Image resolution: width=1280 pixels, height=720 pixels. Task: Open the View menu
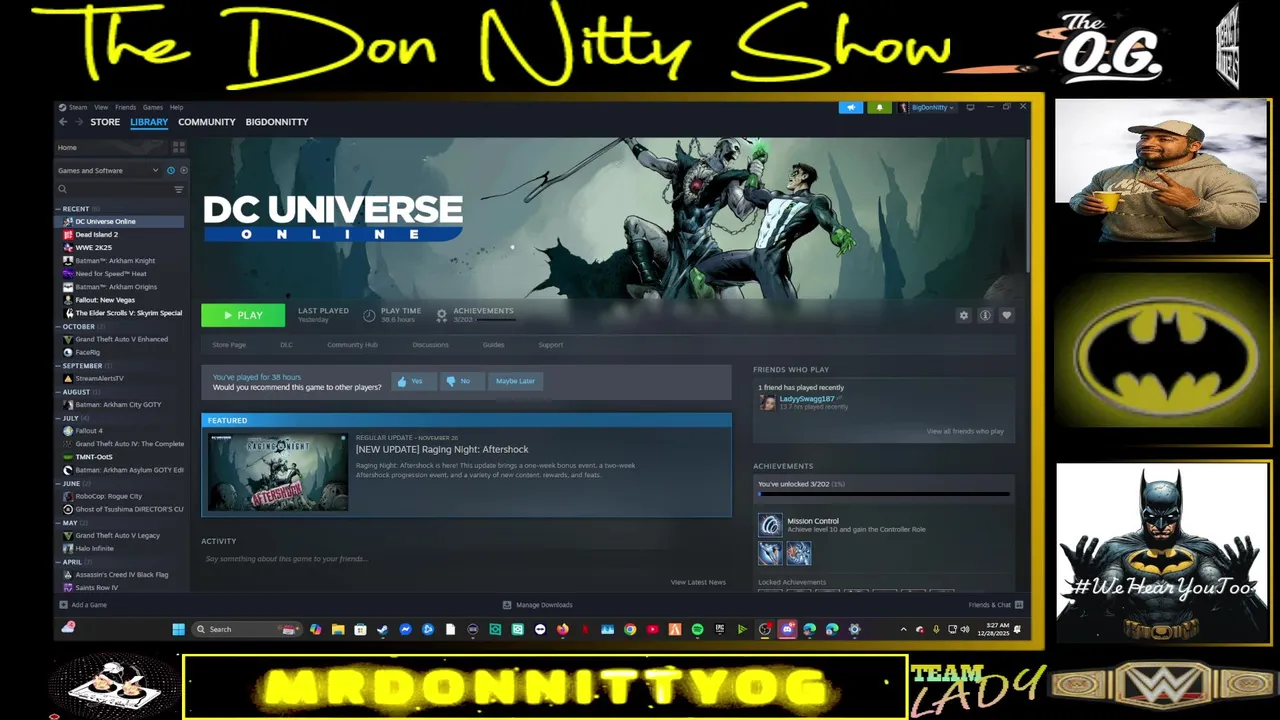(x=101, y=107)
